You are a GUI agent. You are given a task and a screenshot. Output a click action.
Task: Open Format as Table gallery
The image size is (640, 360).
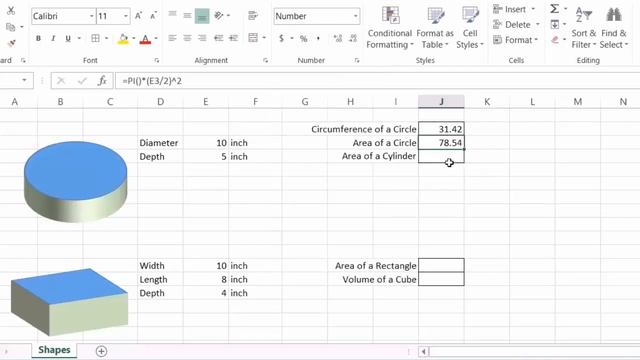click(435, 27)
